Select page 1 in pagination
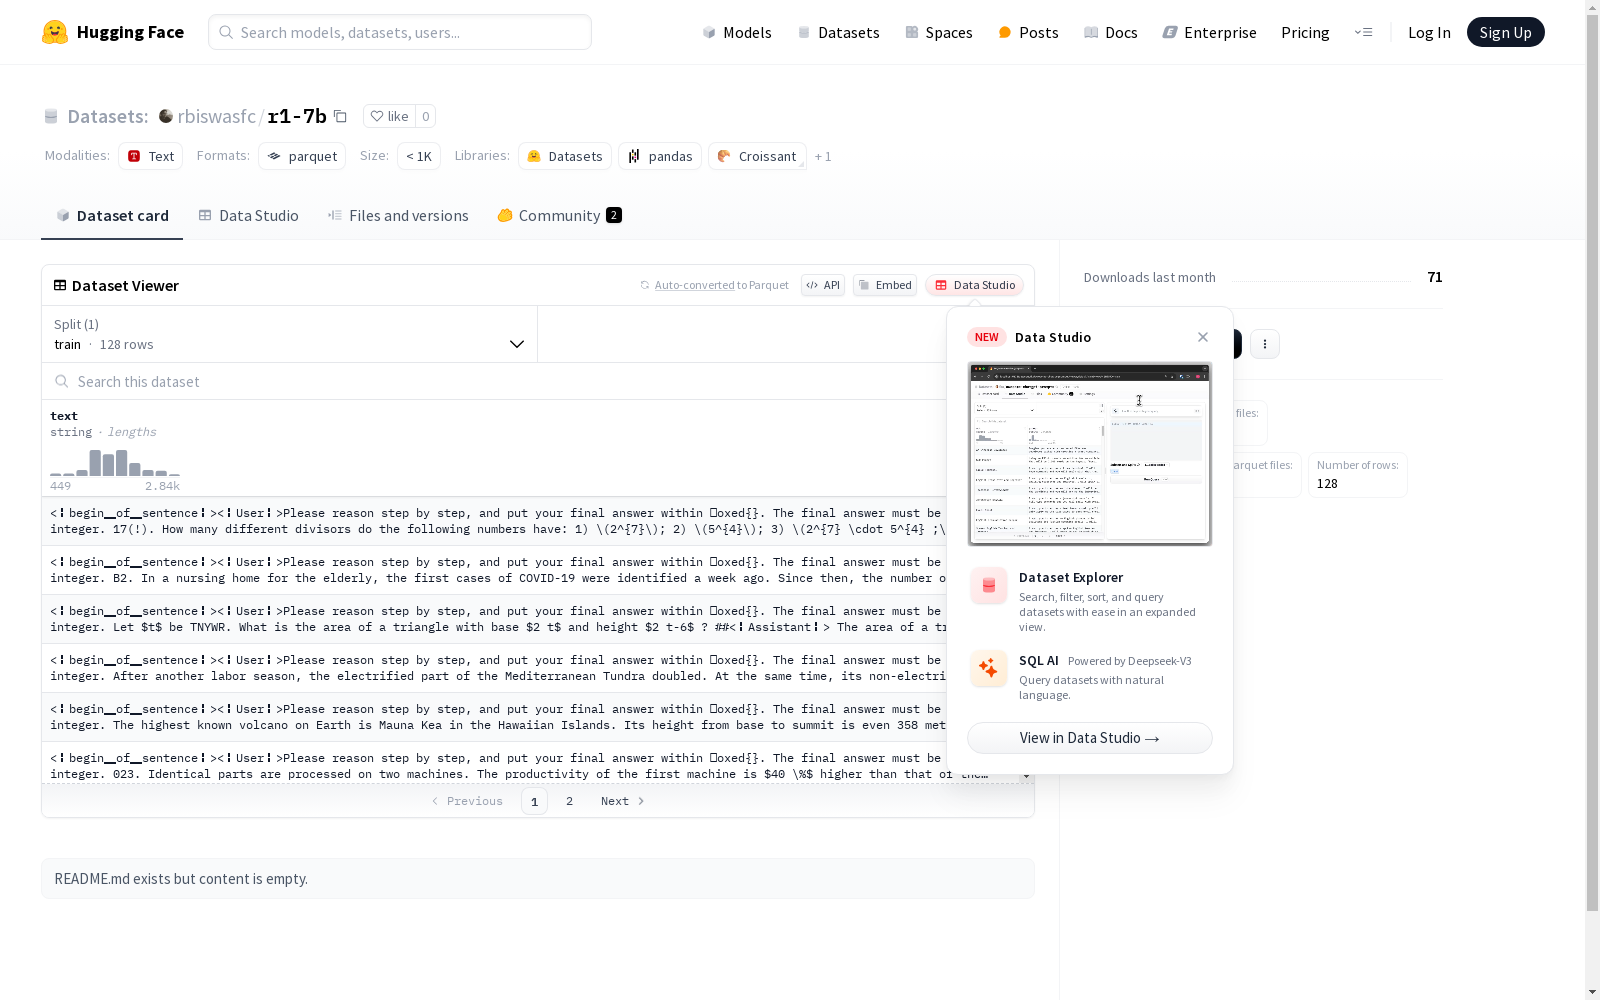Viewport: 1600px width, 1000px height. click(534, 801)
